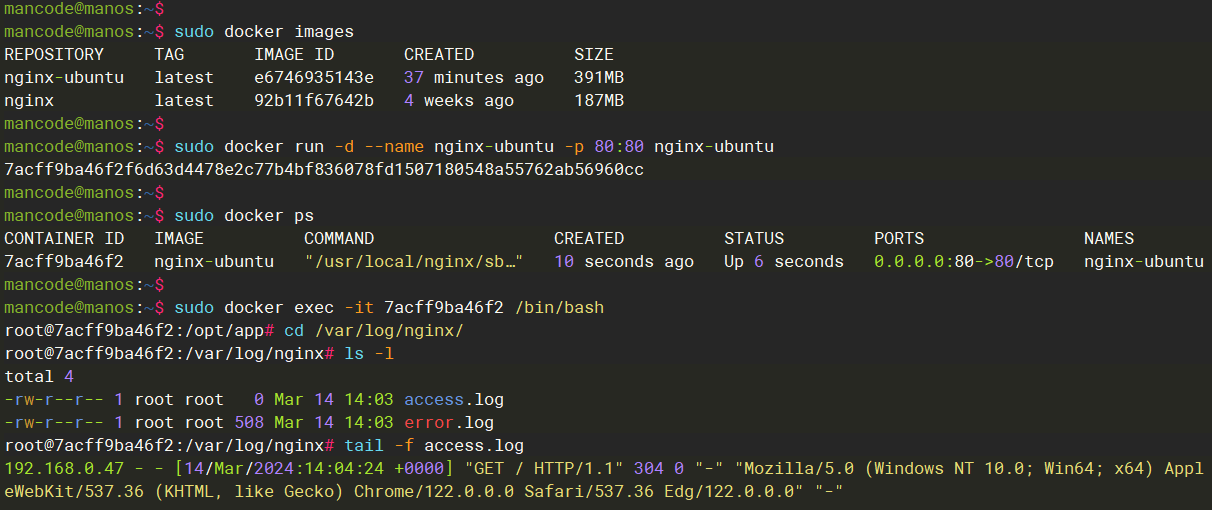The height and width of the screenshot is (510, 1212).
Task: Click the nginx image ID 92b11f67642b
Action: click(314, 100)
